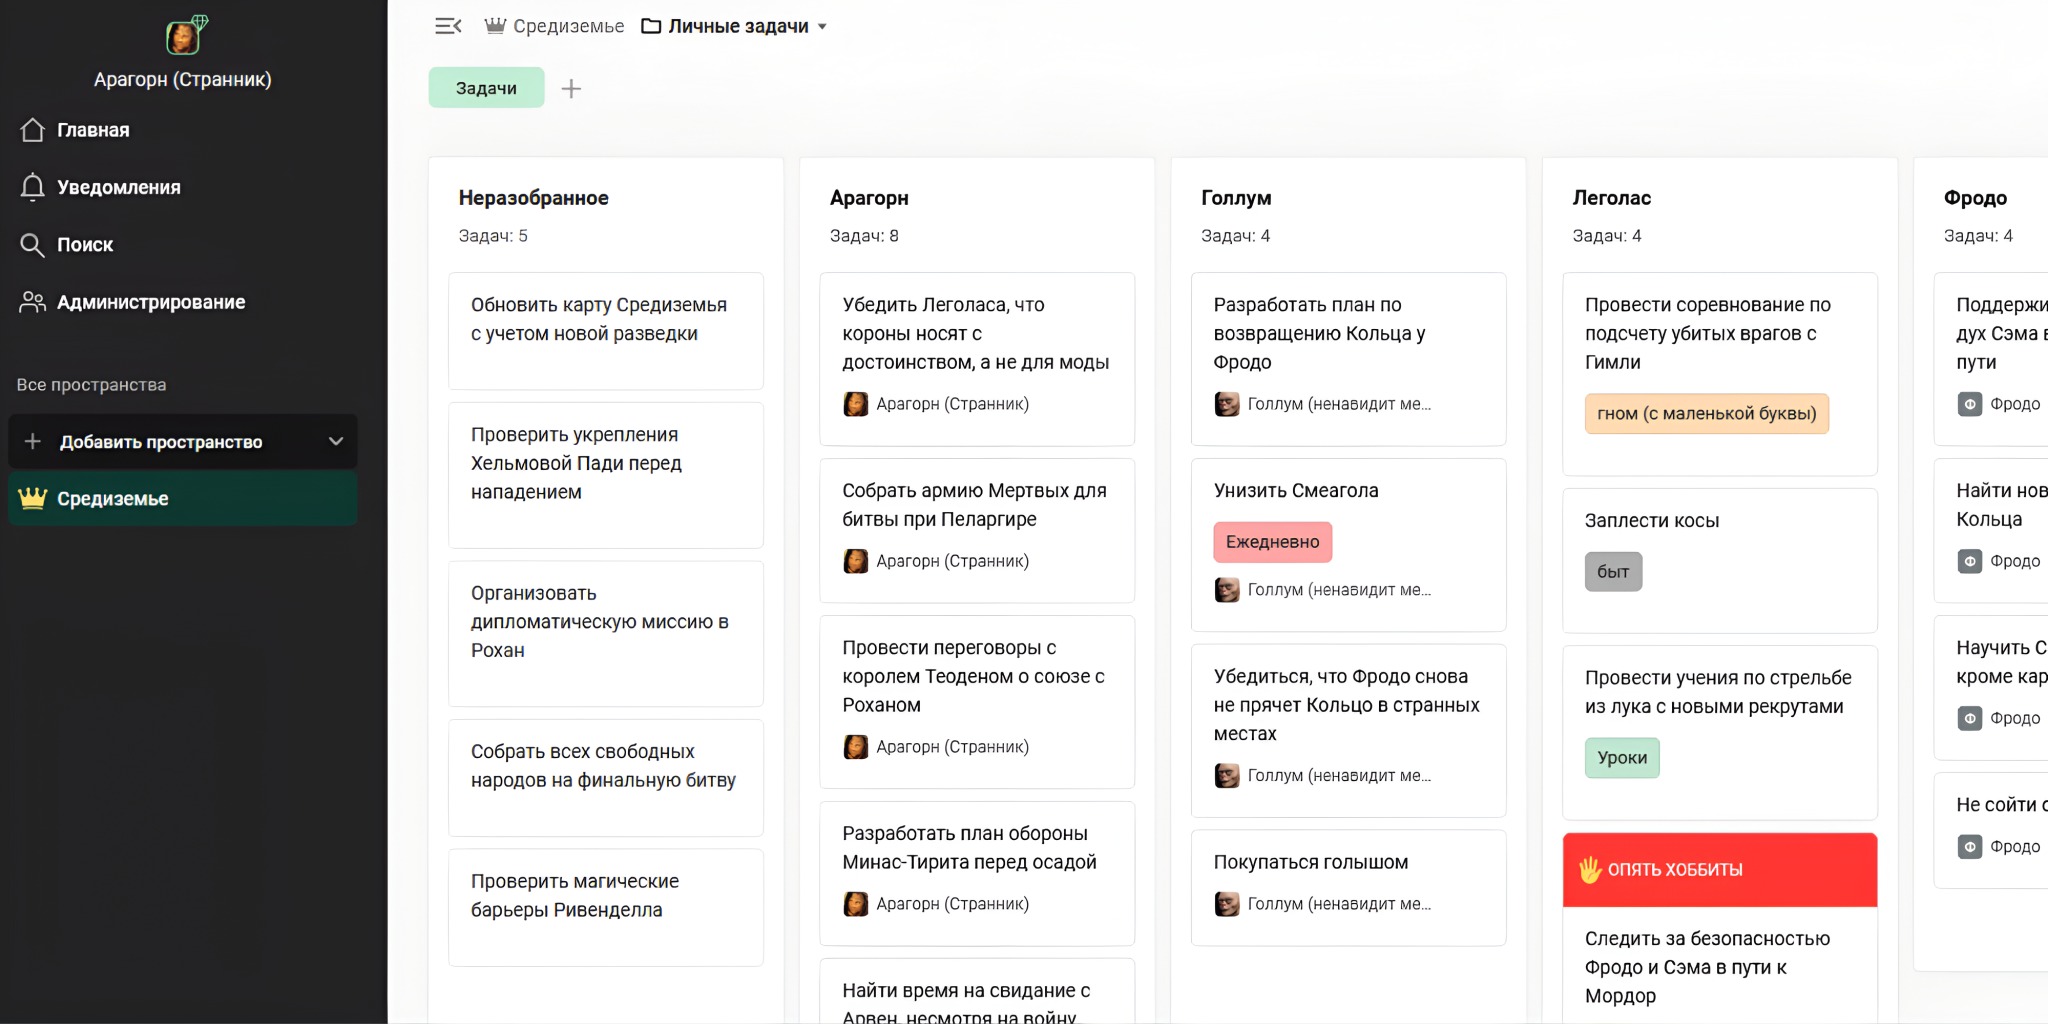Click the Фродо avatar on the Найти нов… Кольца card
This screenshot has height=1024, width=2048.
point(1970,561)
